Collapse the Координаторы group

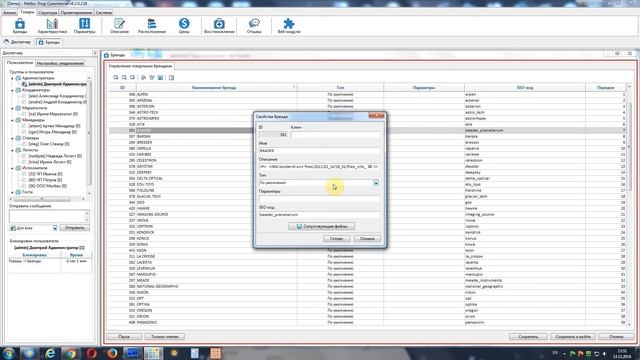coord(12,90)
